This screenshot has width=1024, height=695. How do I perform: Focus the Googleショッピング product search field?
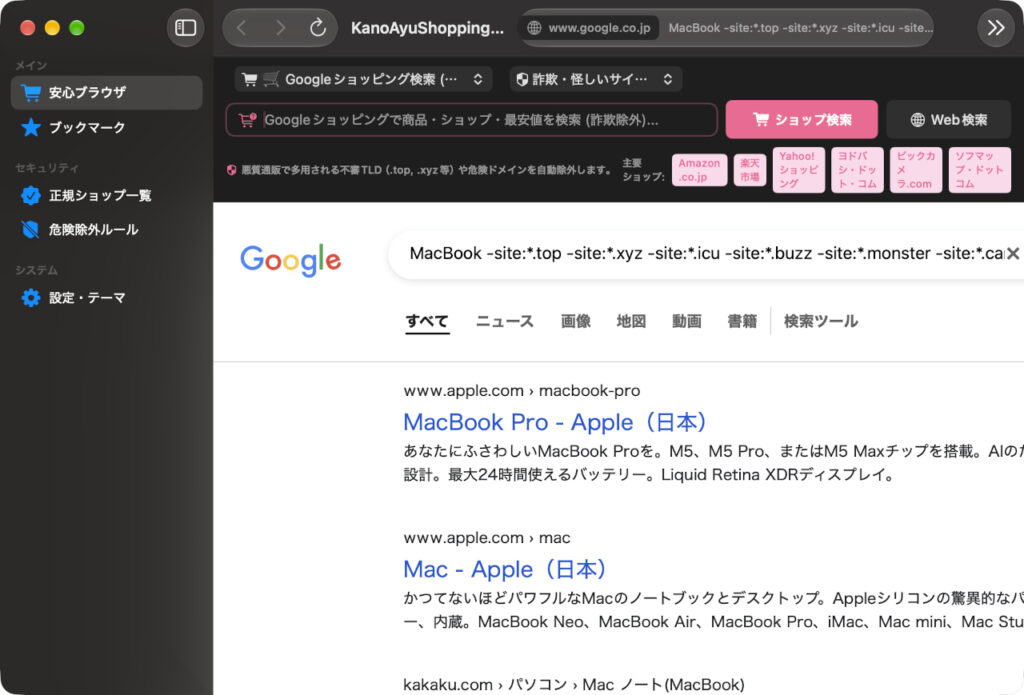point(472,120)
